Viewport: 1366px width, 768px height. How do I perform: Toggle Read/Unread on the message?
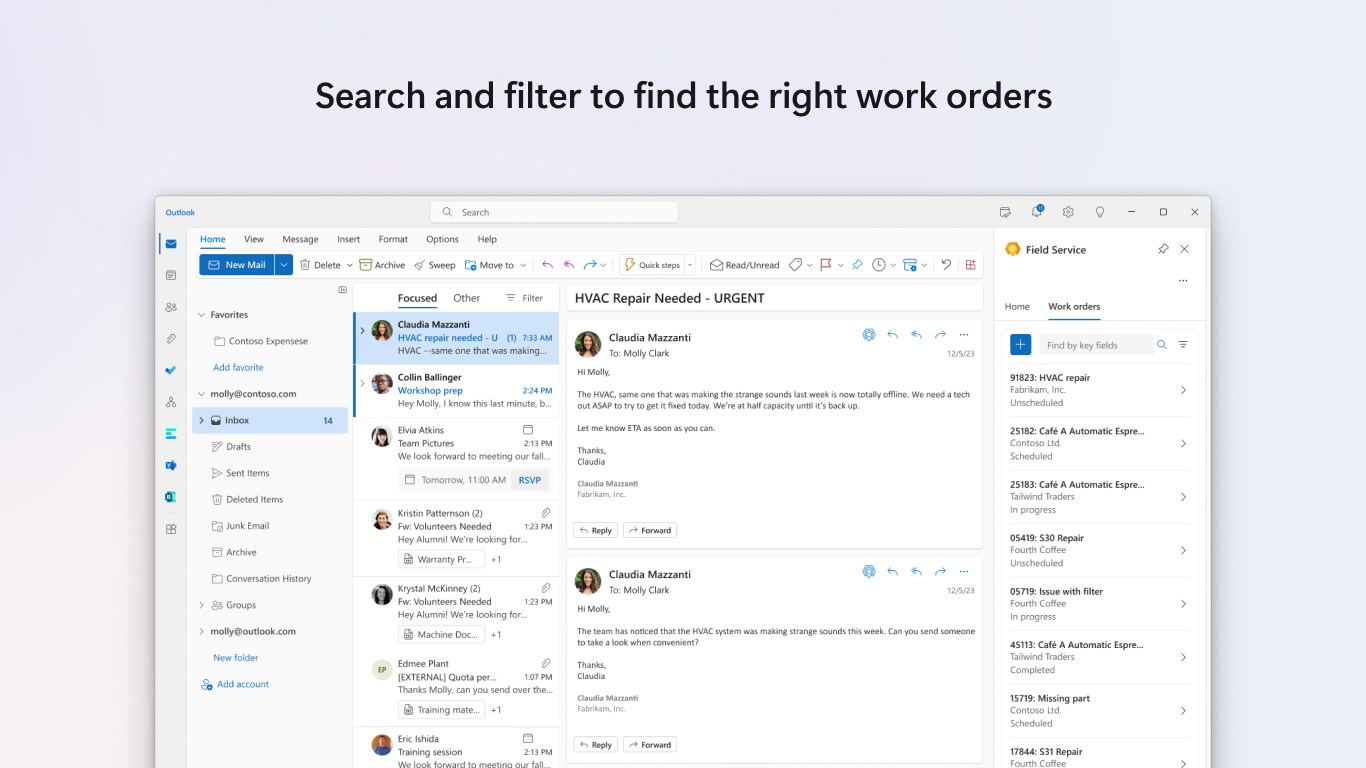coord(744,265)
